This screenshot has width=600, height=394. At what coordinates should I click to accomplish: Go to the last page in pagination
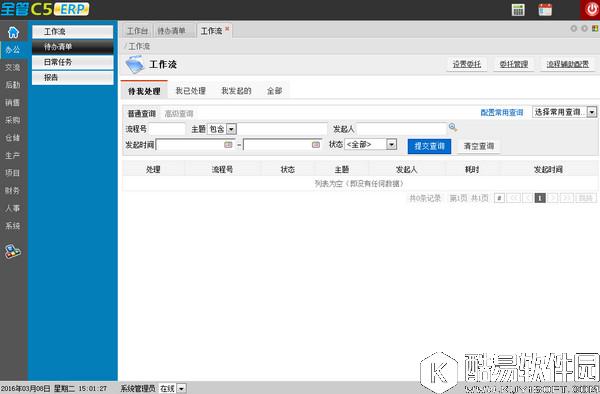click(x=567, y=198)
